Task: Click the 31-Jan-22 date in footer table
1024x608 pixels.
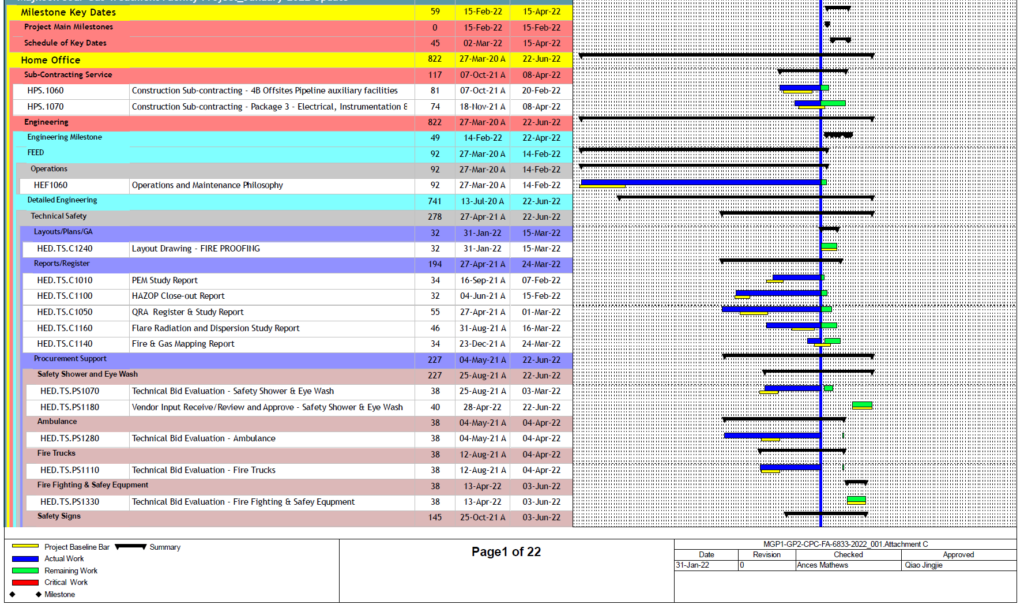Action: point(692,565)
